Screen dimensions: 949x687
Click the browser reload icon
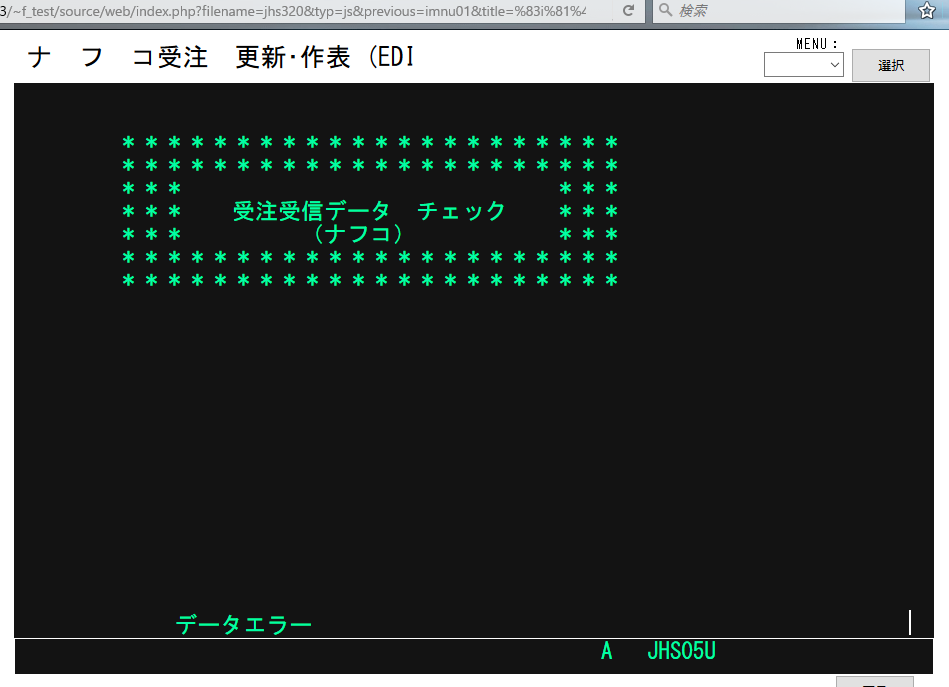(628, 10)
